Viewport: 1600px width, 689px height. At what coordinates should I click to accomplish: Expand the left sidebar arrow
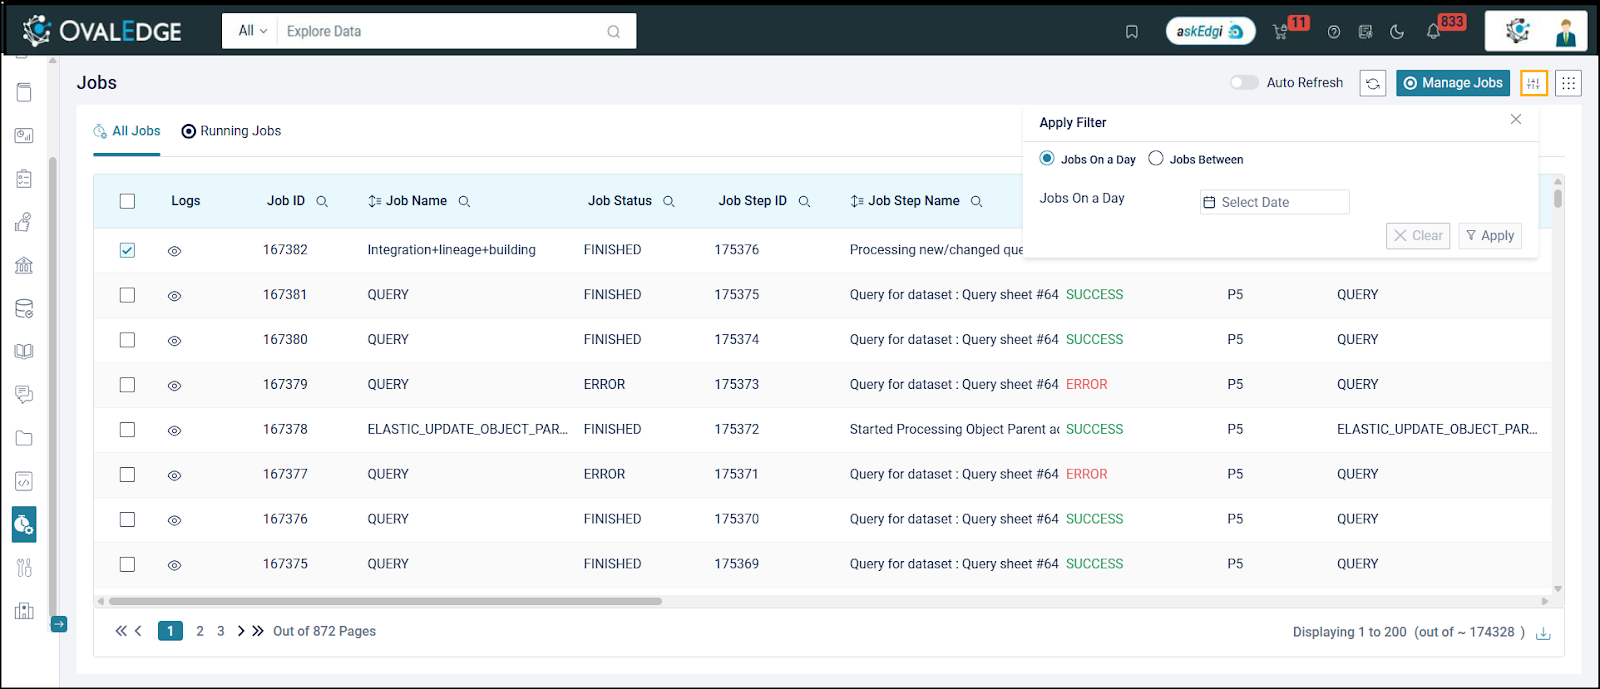click(59, 624)
